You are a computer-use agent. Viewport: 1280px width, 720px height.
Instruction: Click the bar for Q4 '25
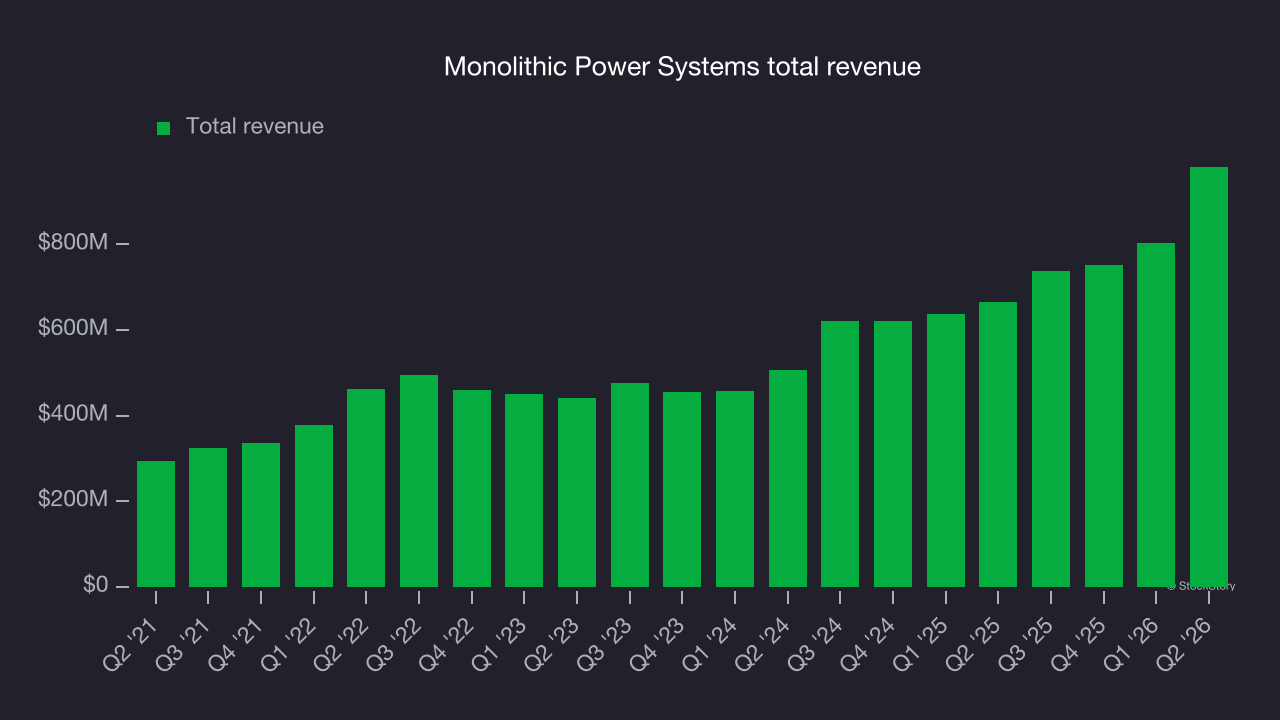tap(1104, 426)
